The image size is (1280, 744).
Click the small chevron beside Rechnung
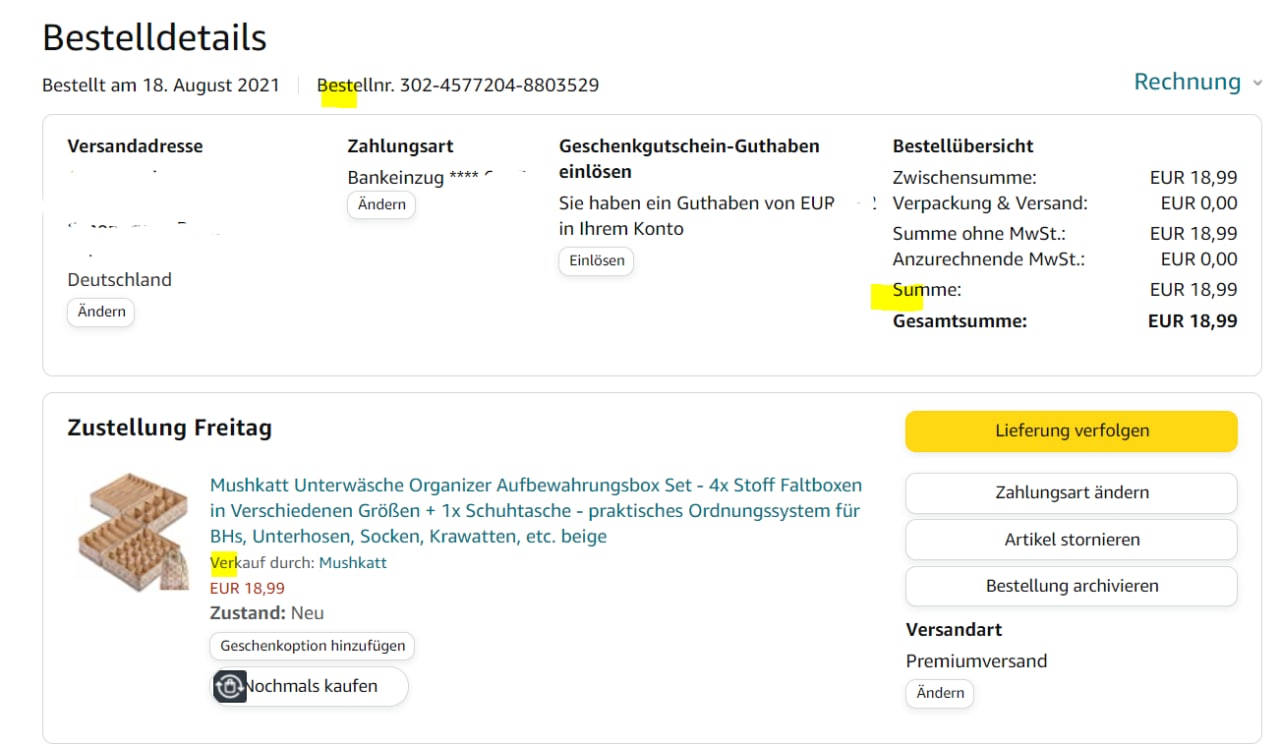pos(1257,83)
